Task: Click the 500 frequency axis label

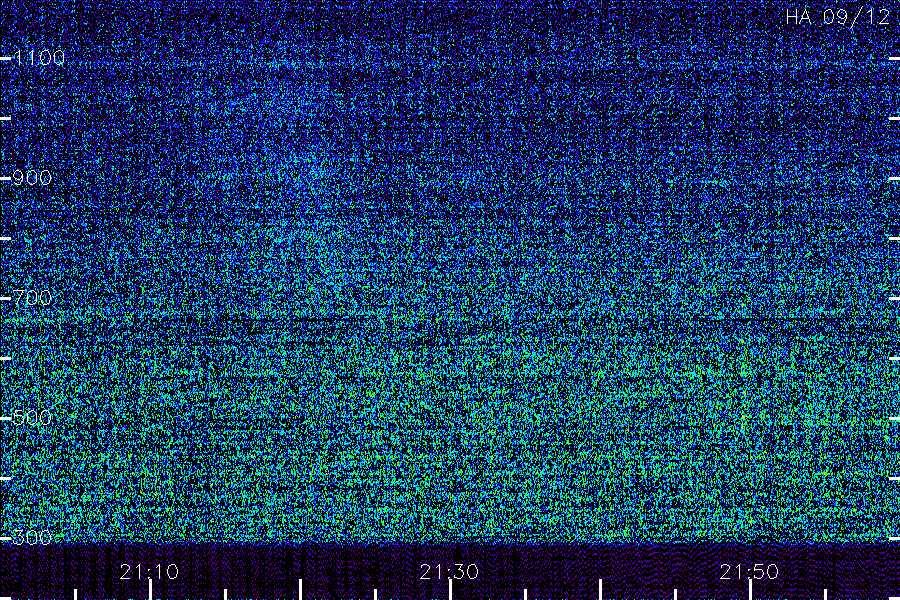Action: (32, 418)
